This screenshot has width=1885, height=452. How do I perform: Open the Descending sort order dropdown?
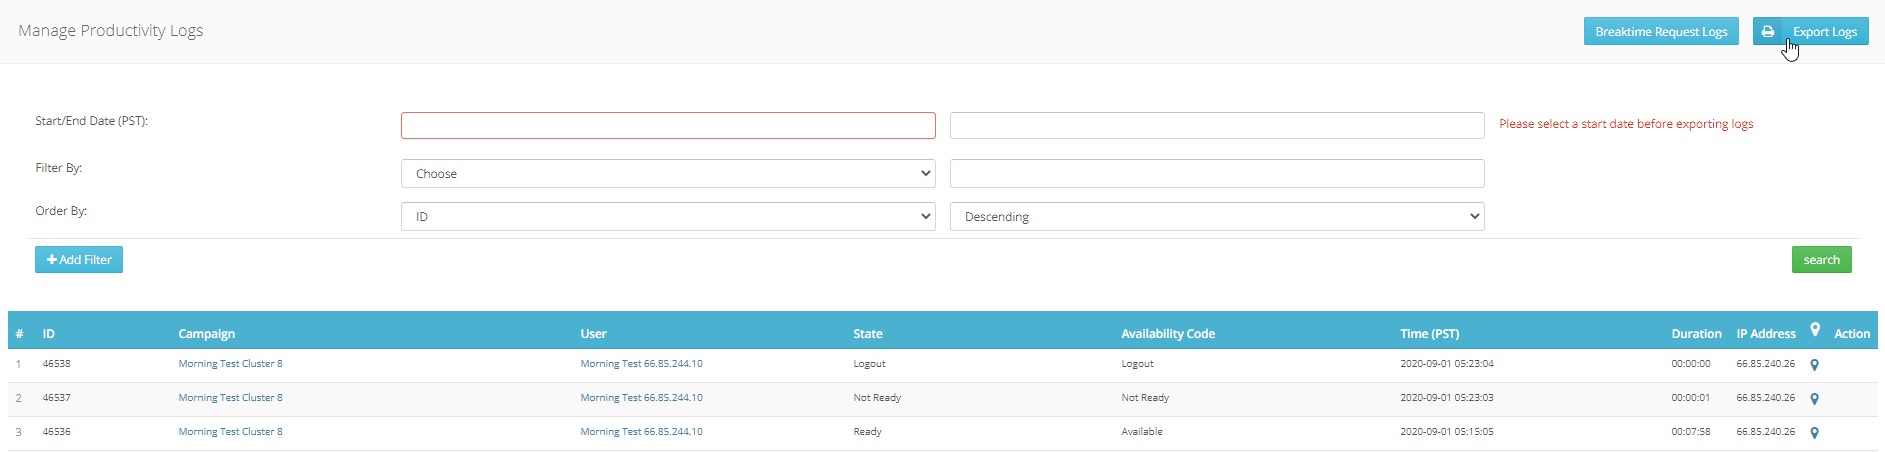[x=1216, y=217]
